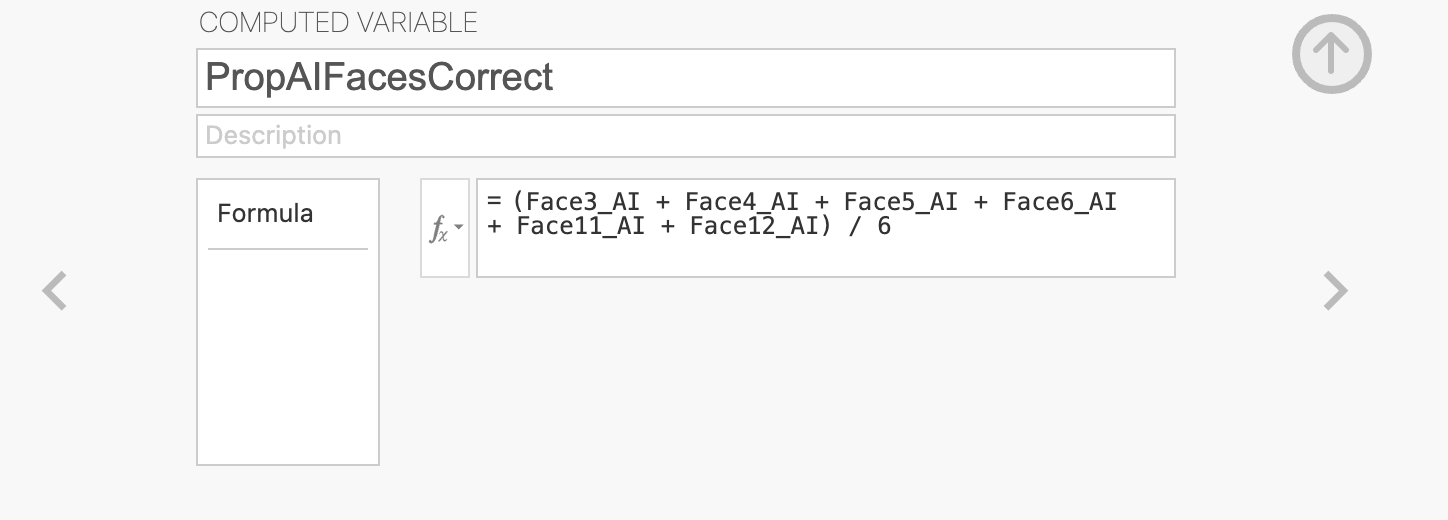Click the divisor 6 in the formula
1448x520 pixels.
click(x=884, y=226)
